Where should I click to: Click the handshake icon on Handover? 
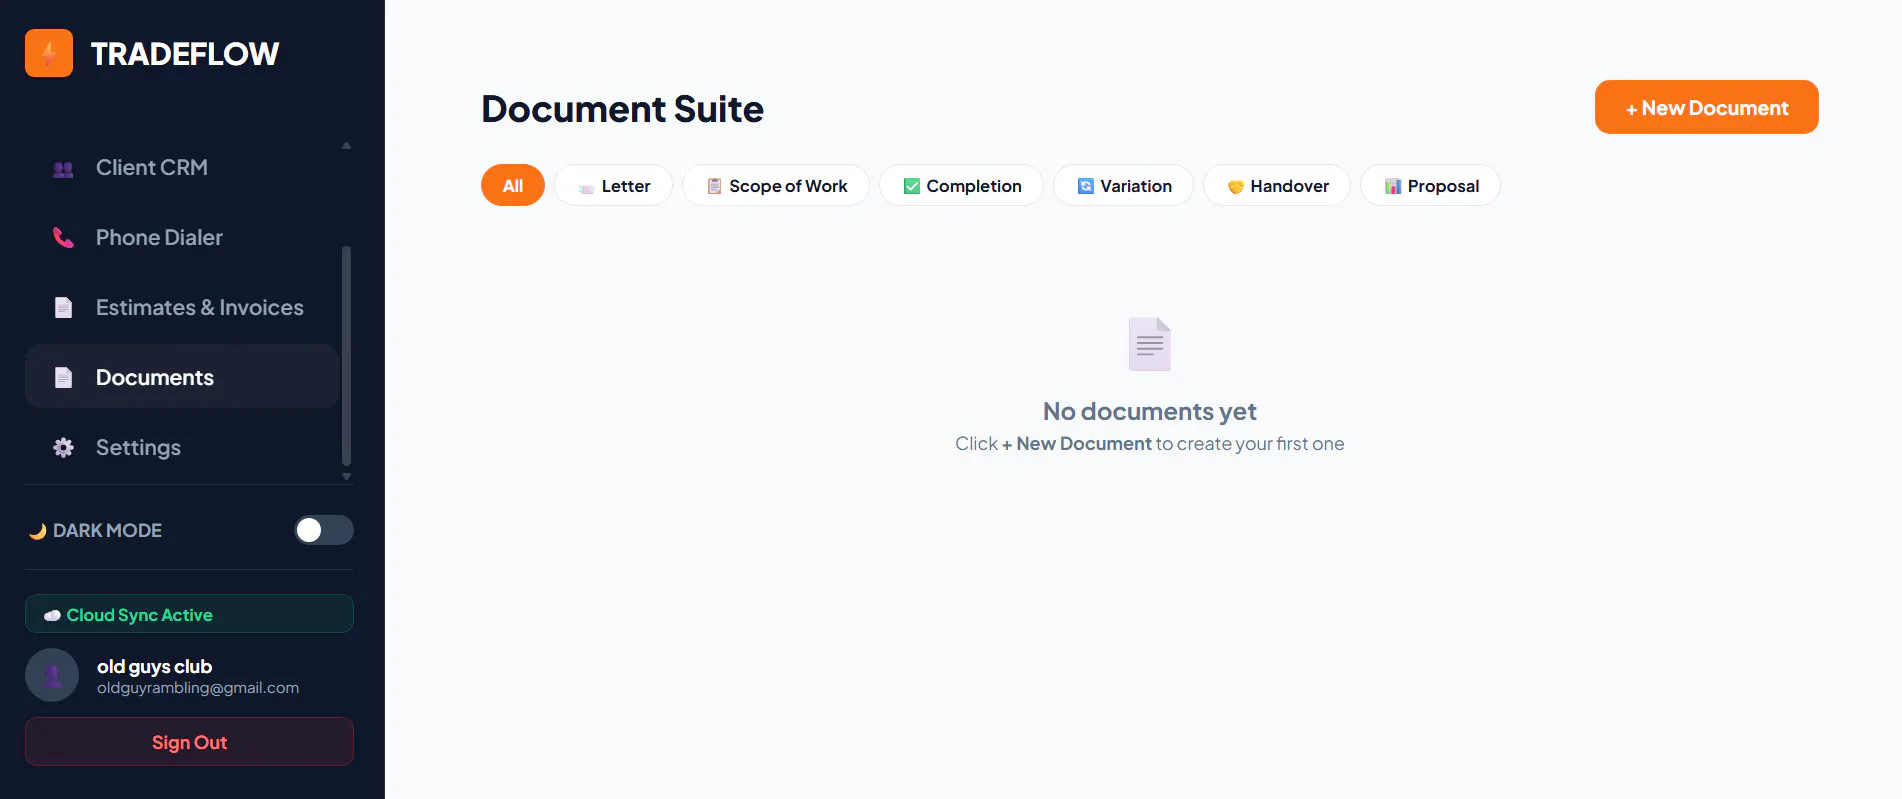coord(1235,187)
